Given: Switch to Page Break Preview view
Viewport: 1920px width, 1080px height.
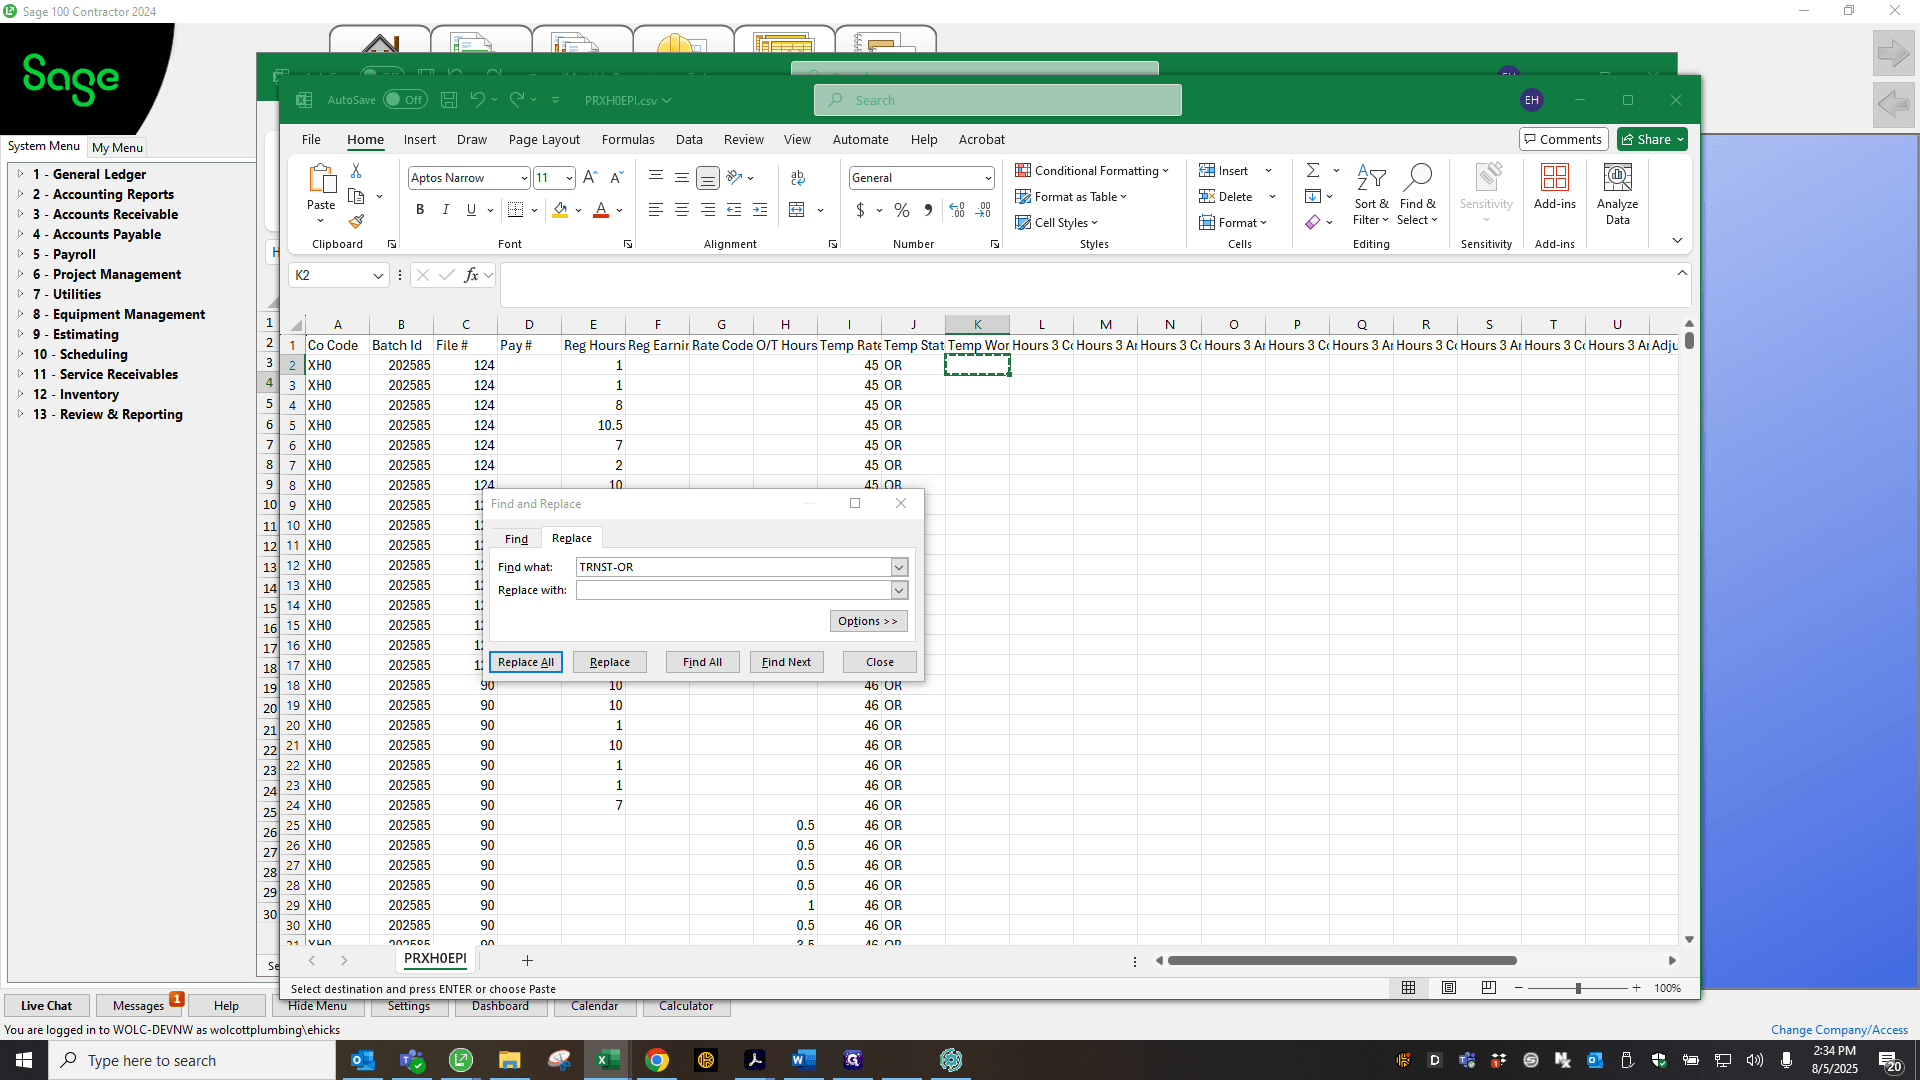Looking at the screenshot, I should 1489,988.
